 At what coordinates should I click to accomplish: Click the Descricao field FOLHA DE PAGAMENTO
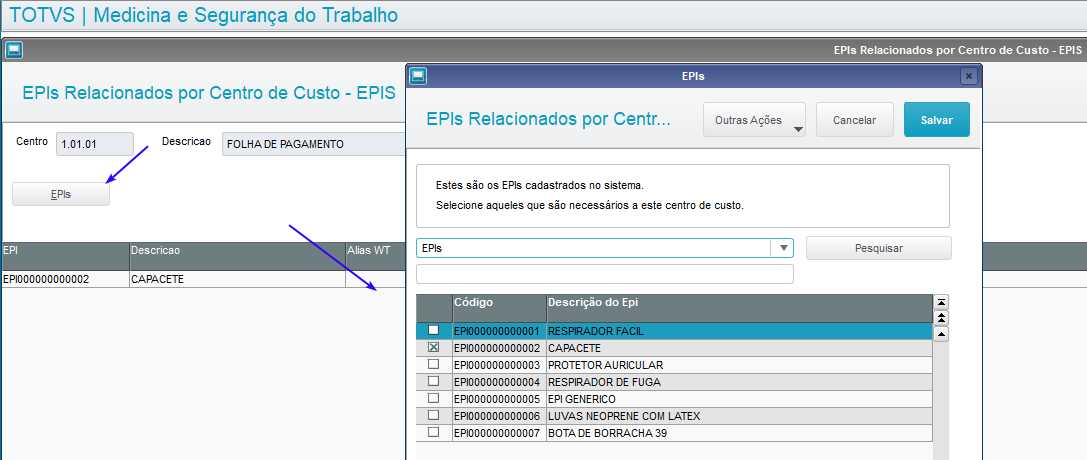[313, 144]
